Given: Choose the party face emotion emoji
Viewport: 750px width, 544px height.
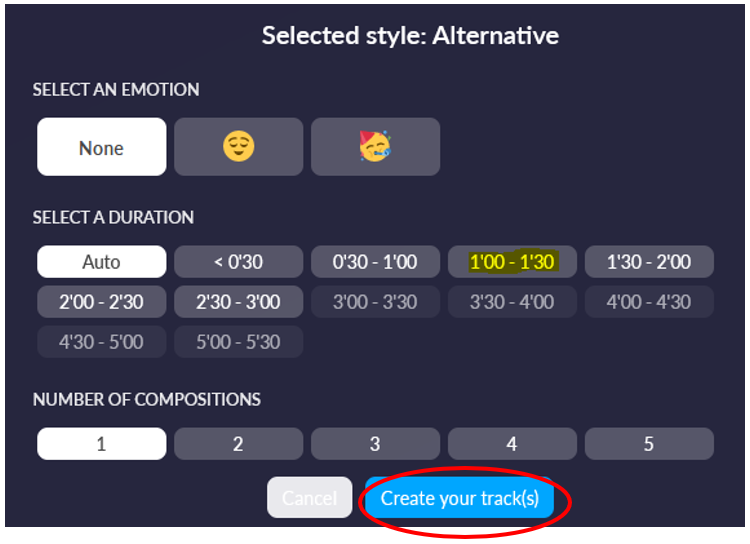Looking at the screenshot, I should point(375,147).
